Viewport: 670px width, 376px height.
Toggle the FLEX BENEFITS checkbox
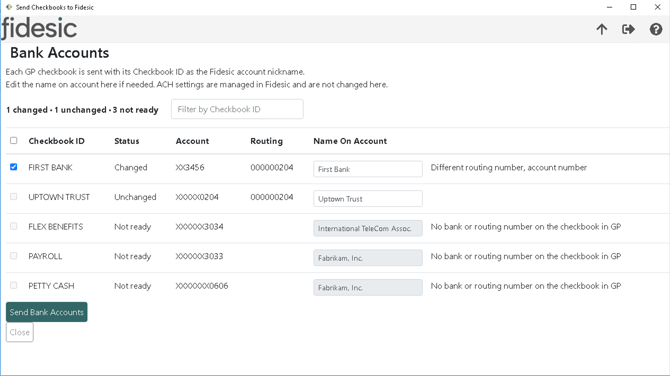click(14, 226)
